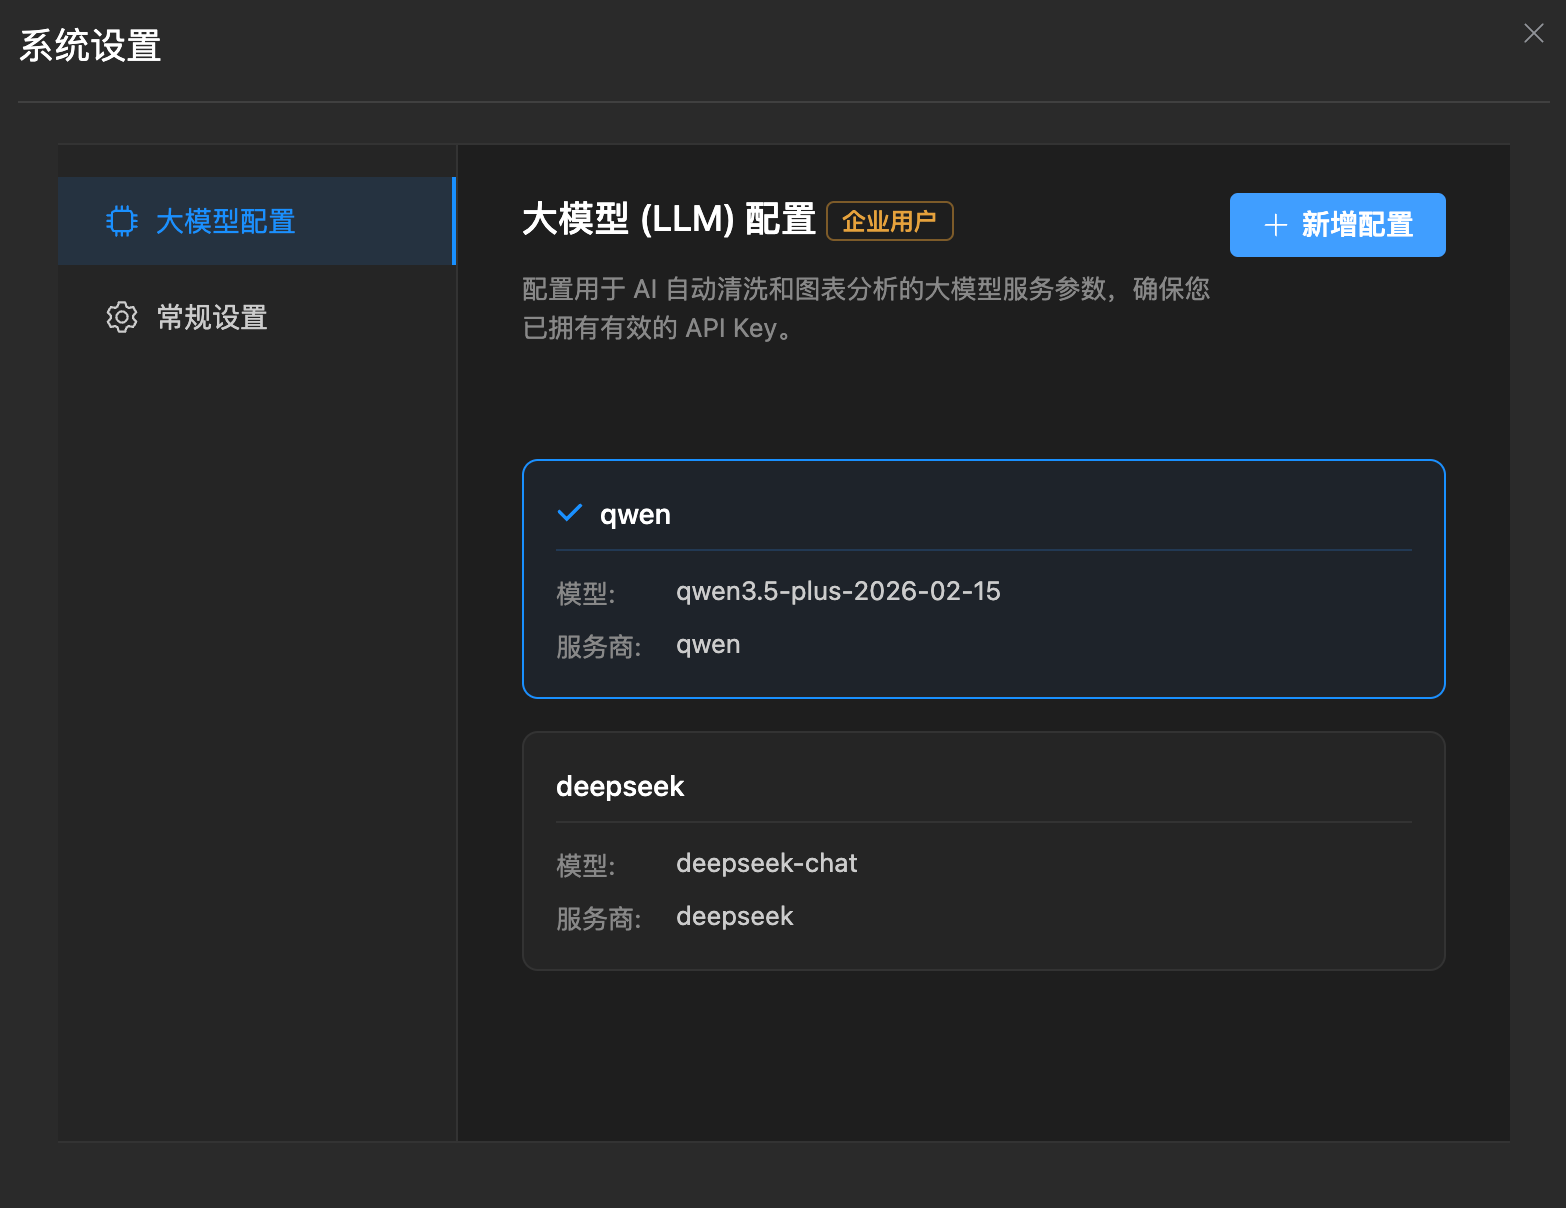This screenshot has height=1208, width=1566.
Task: Click the 新增配置 button
Action: pos(1337,225)
